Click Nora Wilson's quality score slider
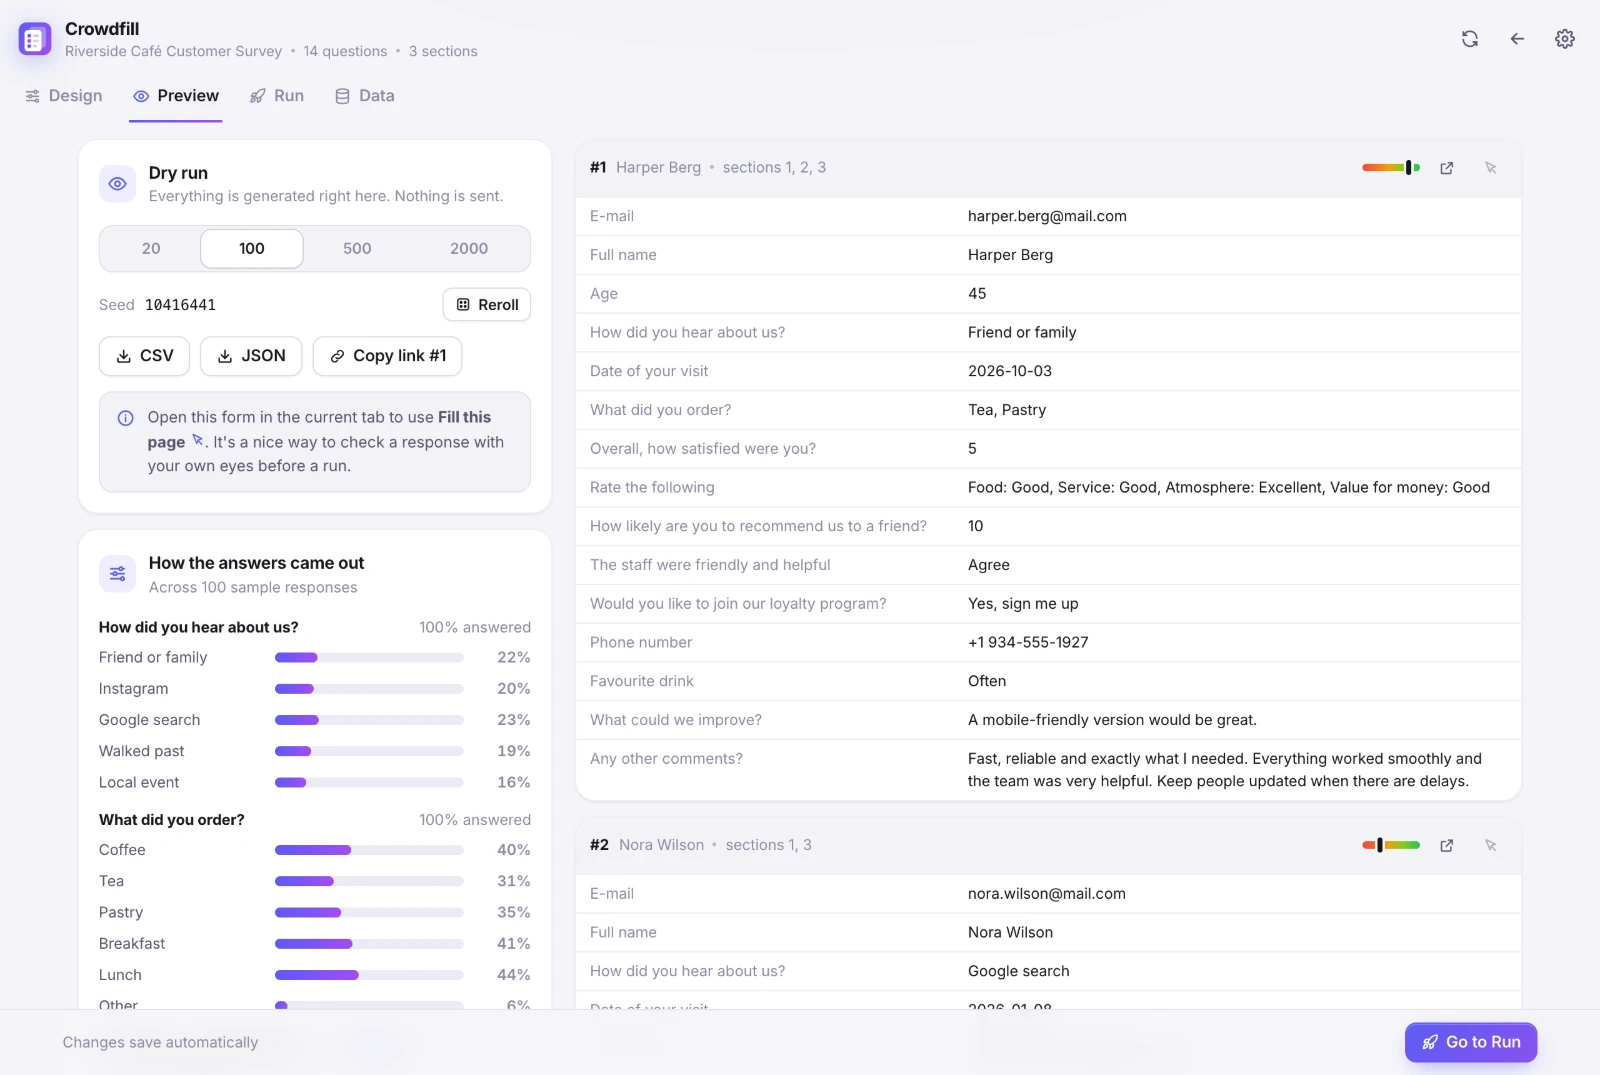This screenshot has width=1600, height=1075. [x=1391, y=845]
